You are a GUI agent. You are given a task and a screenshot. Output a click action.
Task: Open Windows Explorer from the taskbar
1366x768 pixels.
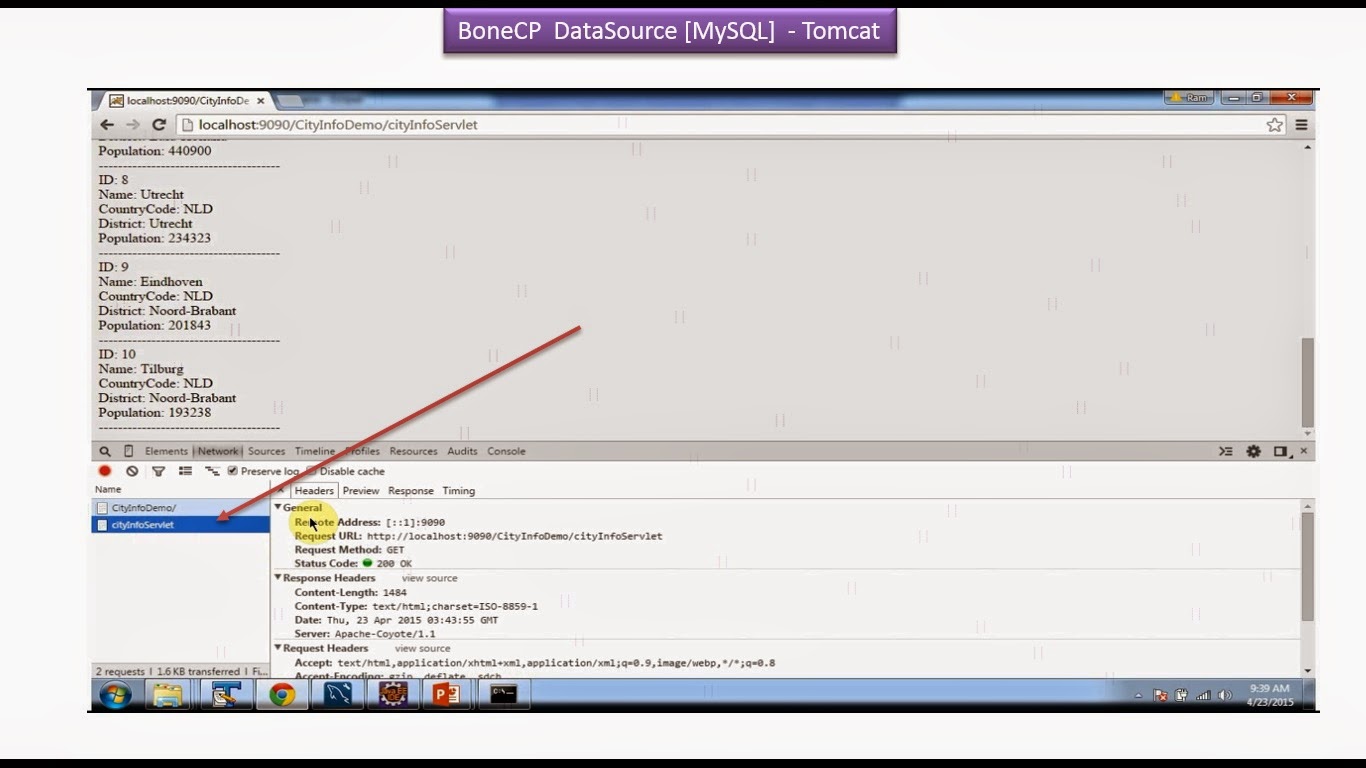pos(169,695)
